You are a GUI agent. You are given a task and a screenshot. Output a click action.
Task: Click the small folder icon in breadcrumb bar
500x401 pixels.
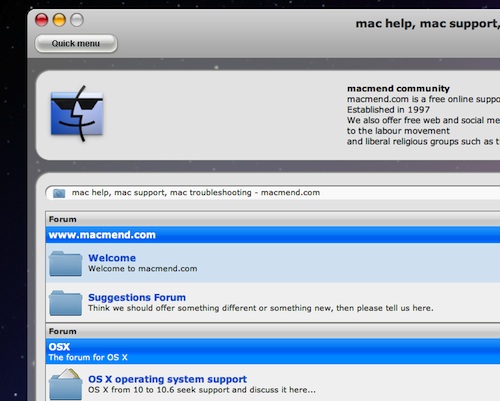[59, 193]
